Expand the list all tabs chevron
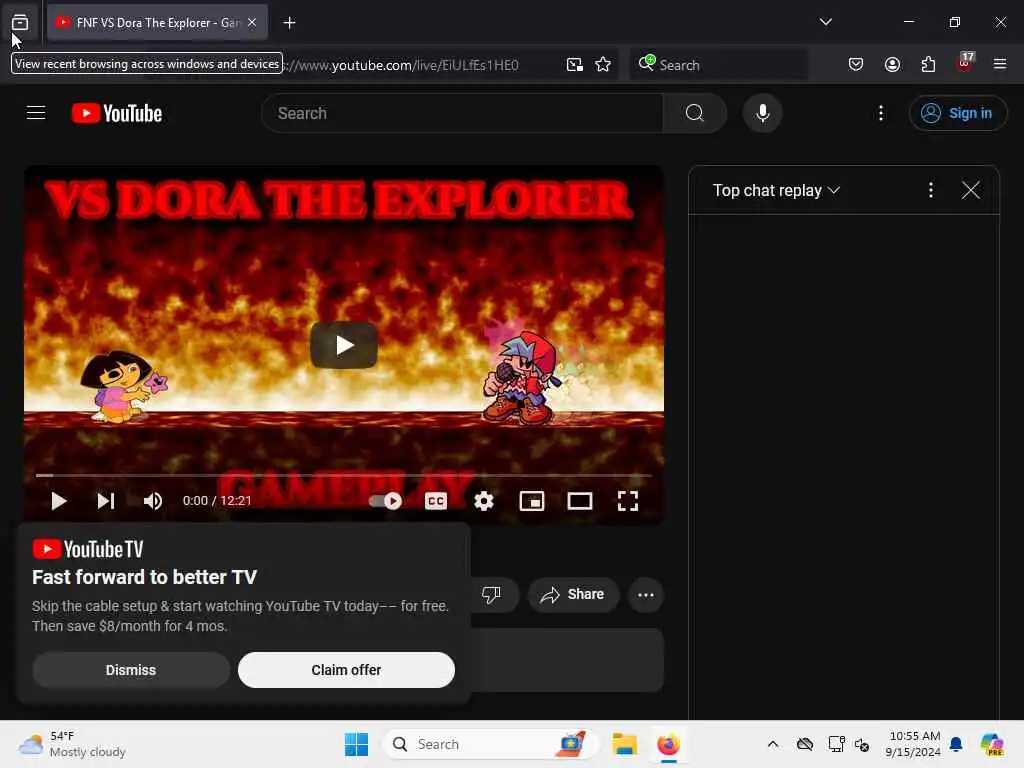1024x768 pixels. click(825, 22)
